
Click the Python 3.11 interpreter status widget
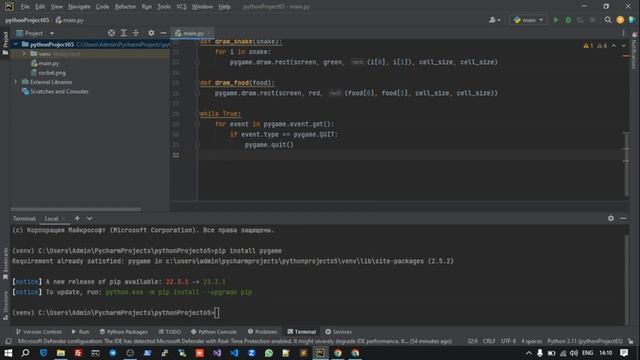[x=585, y=341]
